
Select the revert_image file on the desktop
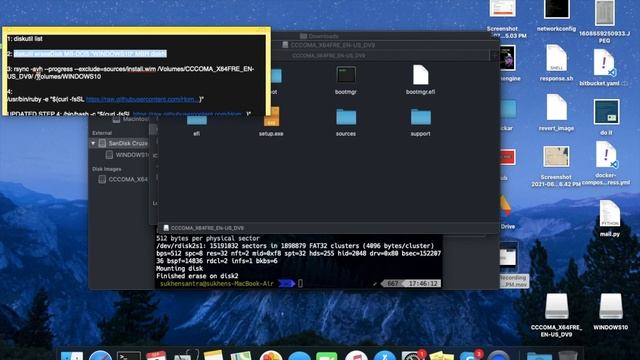click(x=556, y=112)
